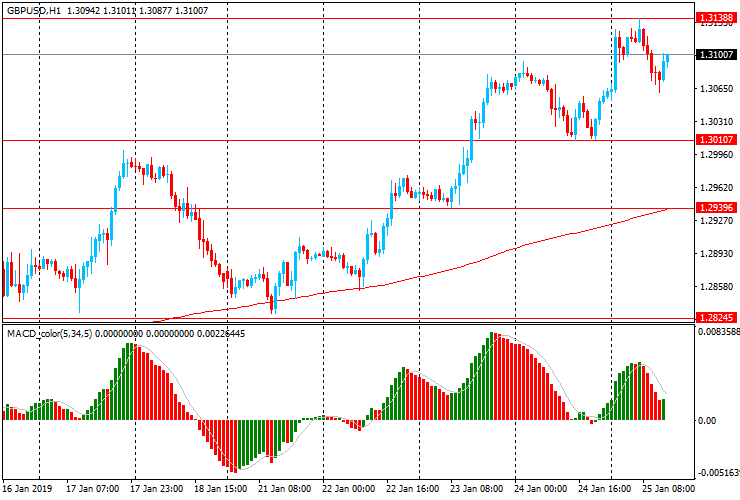Click the 24 Jan 00:00 time label
The image size is (740, 500).
pos(540,488)
